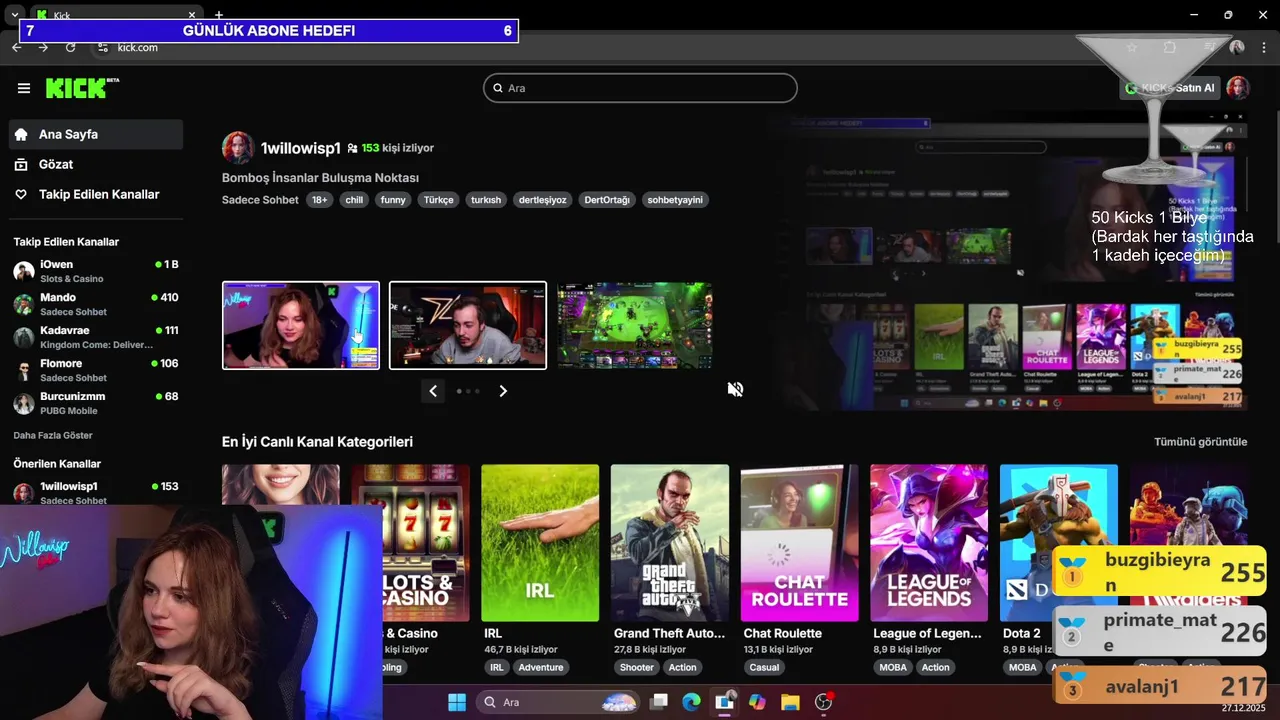Image resolution: width=1280 pixels, height=720 pixels.
Task: View site information icon beside kick.com
Action: click(102, 47)
